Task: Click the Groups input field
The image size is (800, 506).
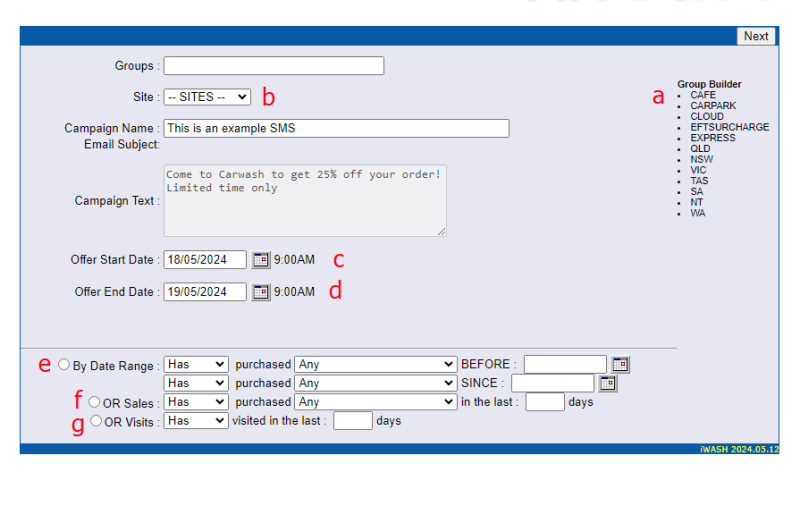Action: point(274,66)
